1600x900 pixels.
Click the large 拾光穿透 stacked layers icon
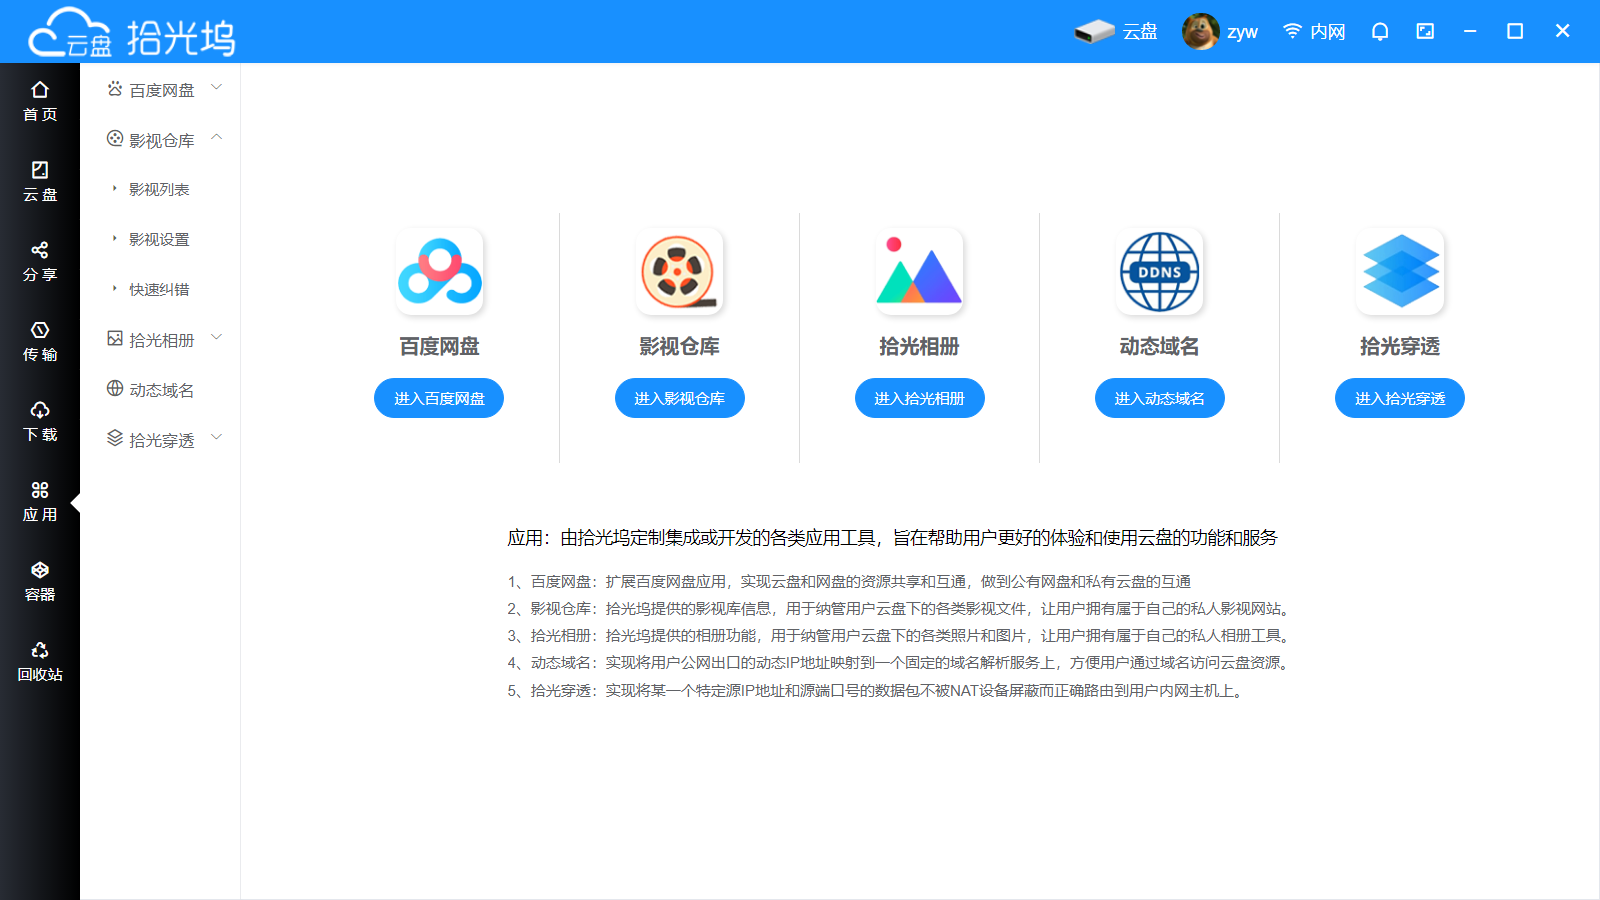tap(1400, 272)
